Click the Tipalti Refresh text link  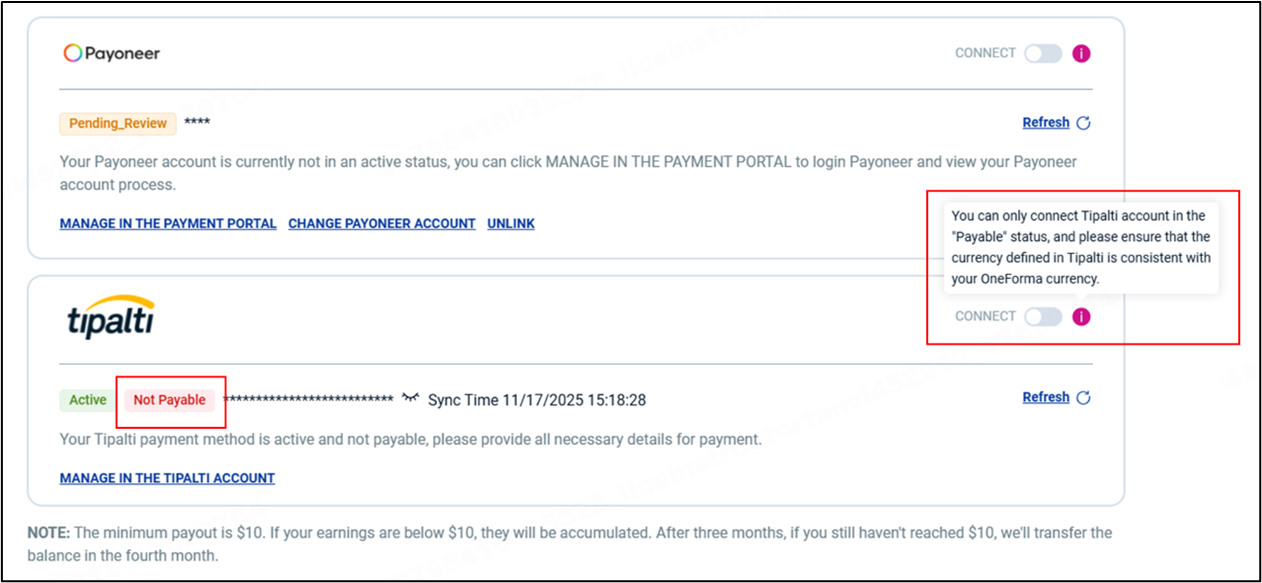click(1046, 398)
